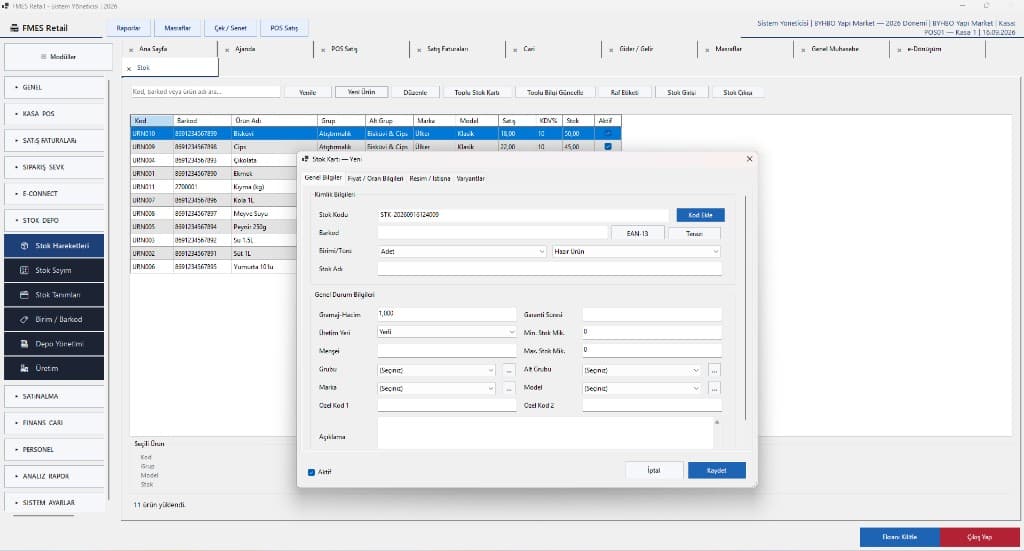Open the Alt Grubu selection dropdown
Viewport: 1024px width, 551px height.
click(x=642, y=370)
